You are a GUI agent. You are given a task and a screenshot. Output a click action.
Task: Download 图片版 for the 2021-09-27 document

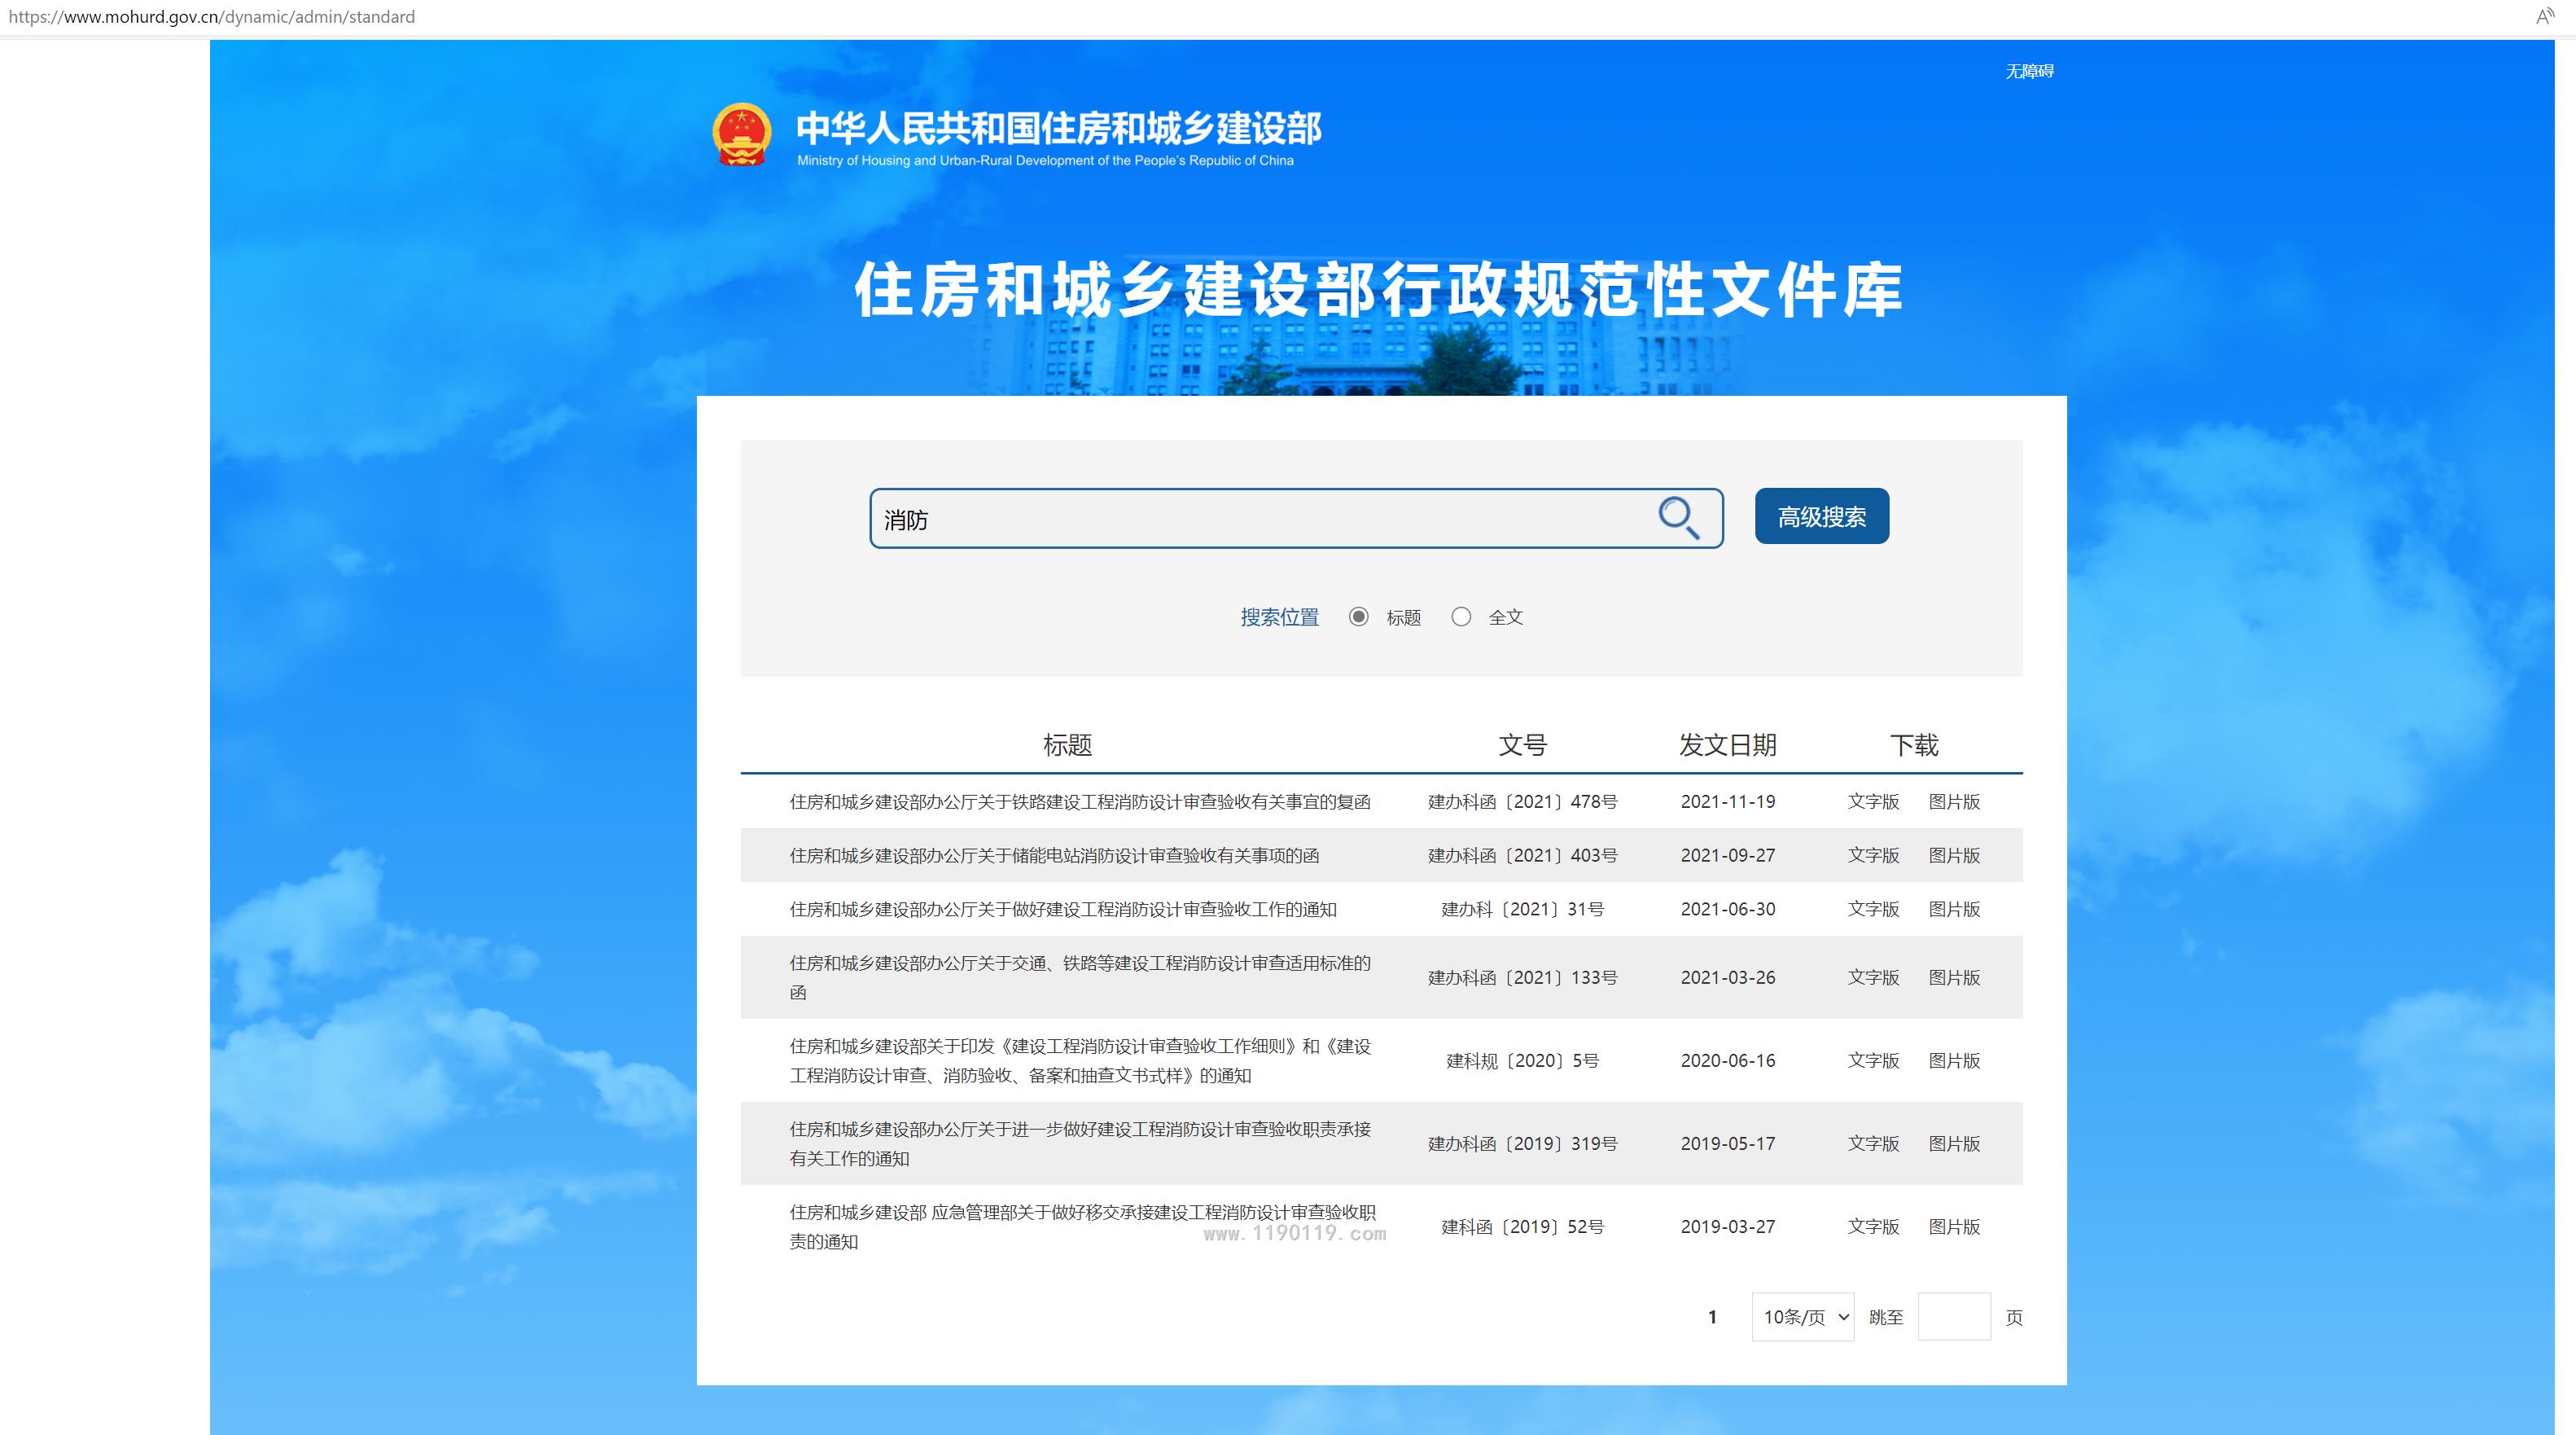tap(1954, 856)
